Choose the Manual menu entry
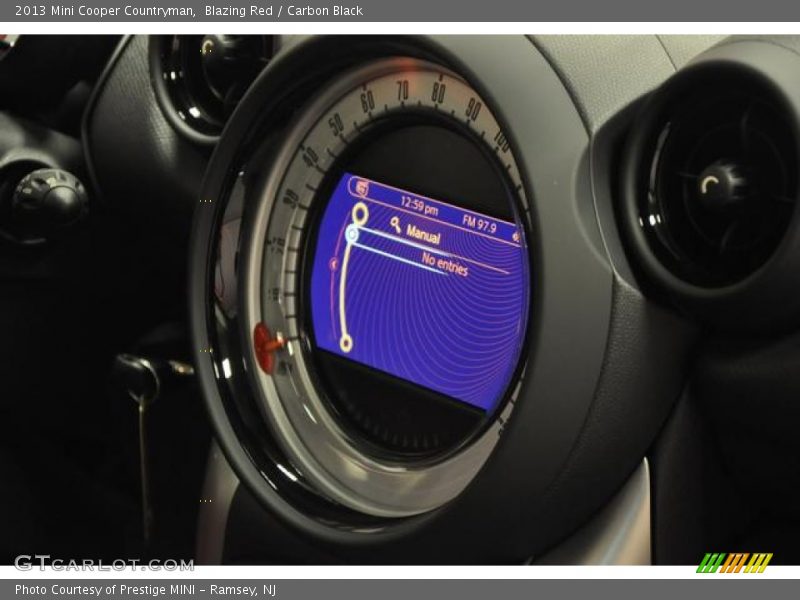The image size is (800, 600). [x=423, y=234]
